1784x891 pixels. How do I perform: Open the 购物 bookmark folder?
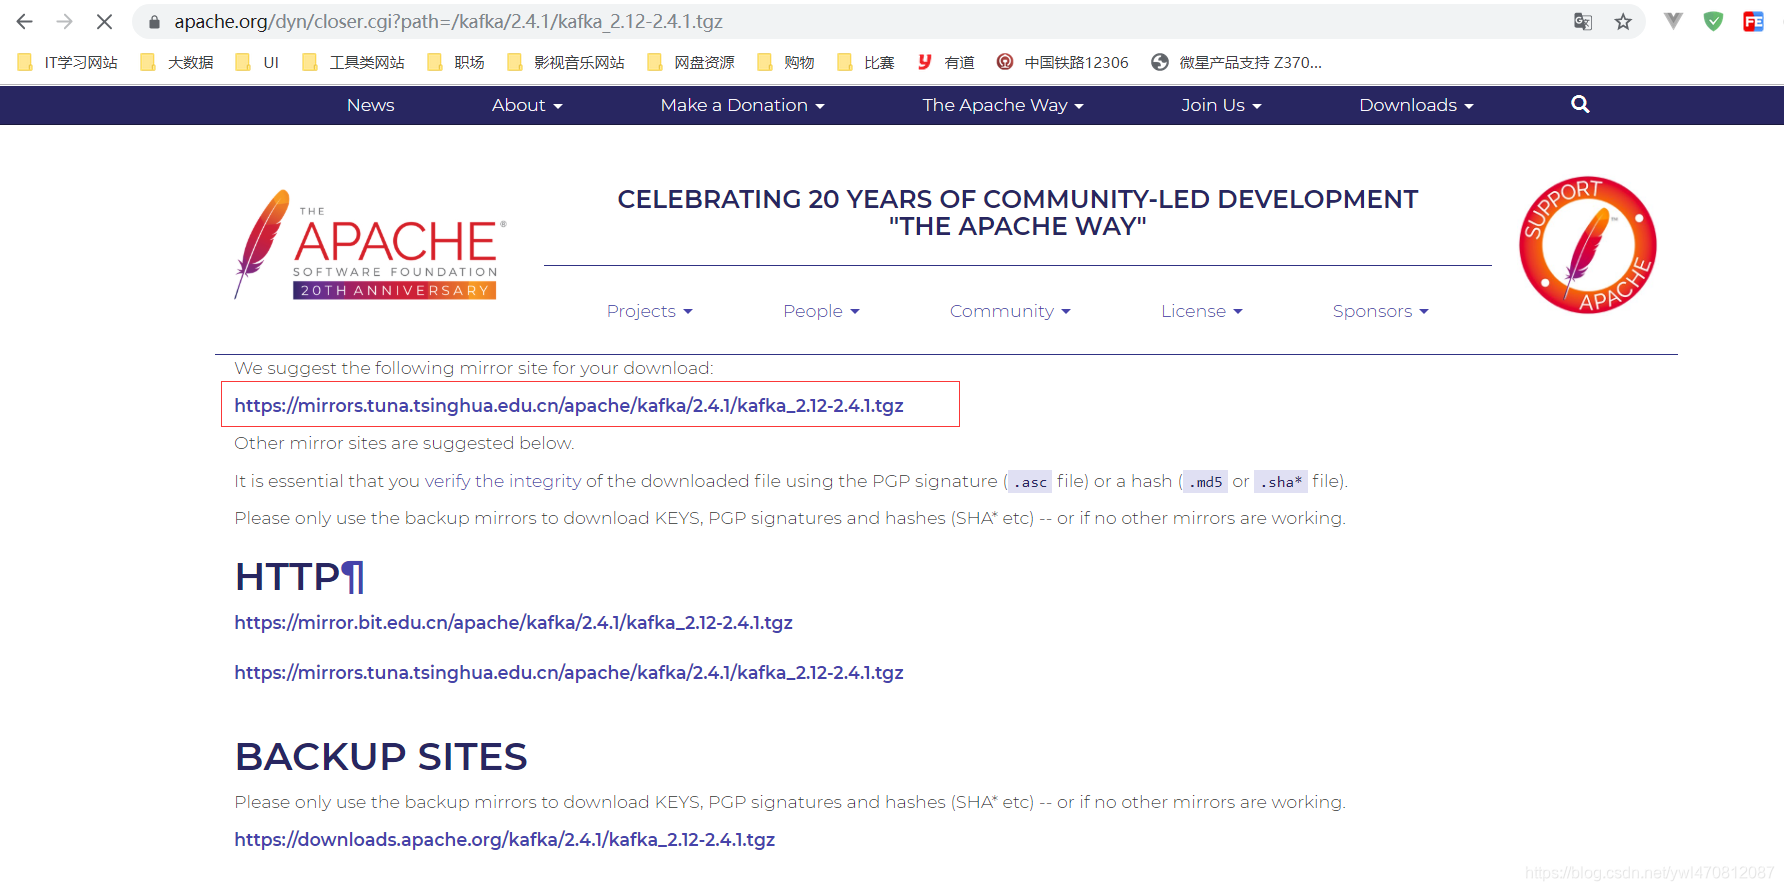786,62
